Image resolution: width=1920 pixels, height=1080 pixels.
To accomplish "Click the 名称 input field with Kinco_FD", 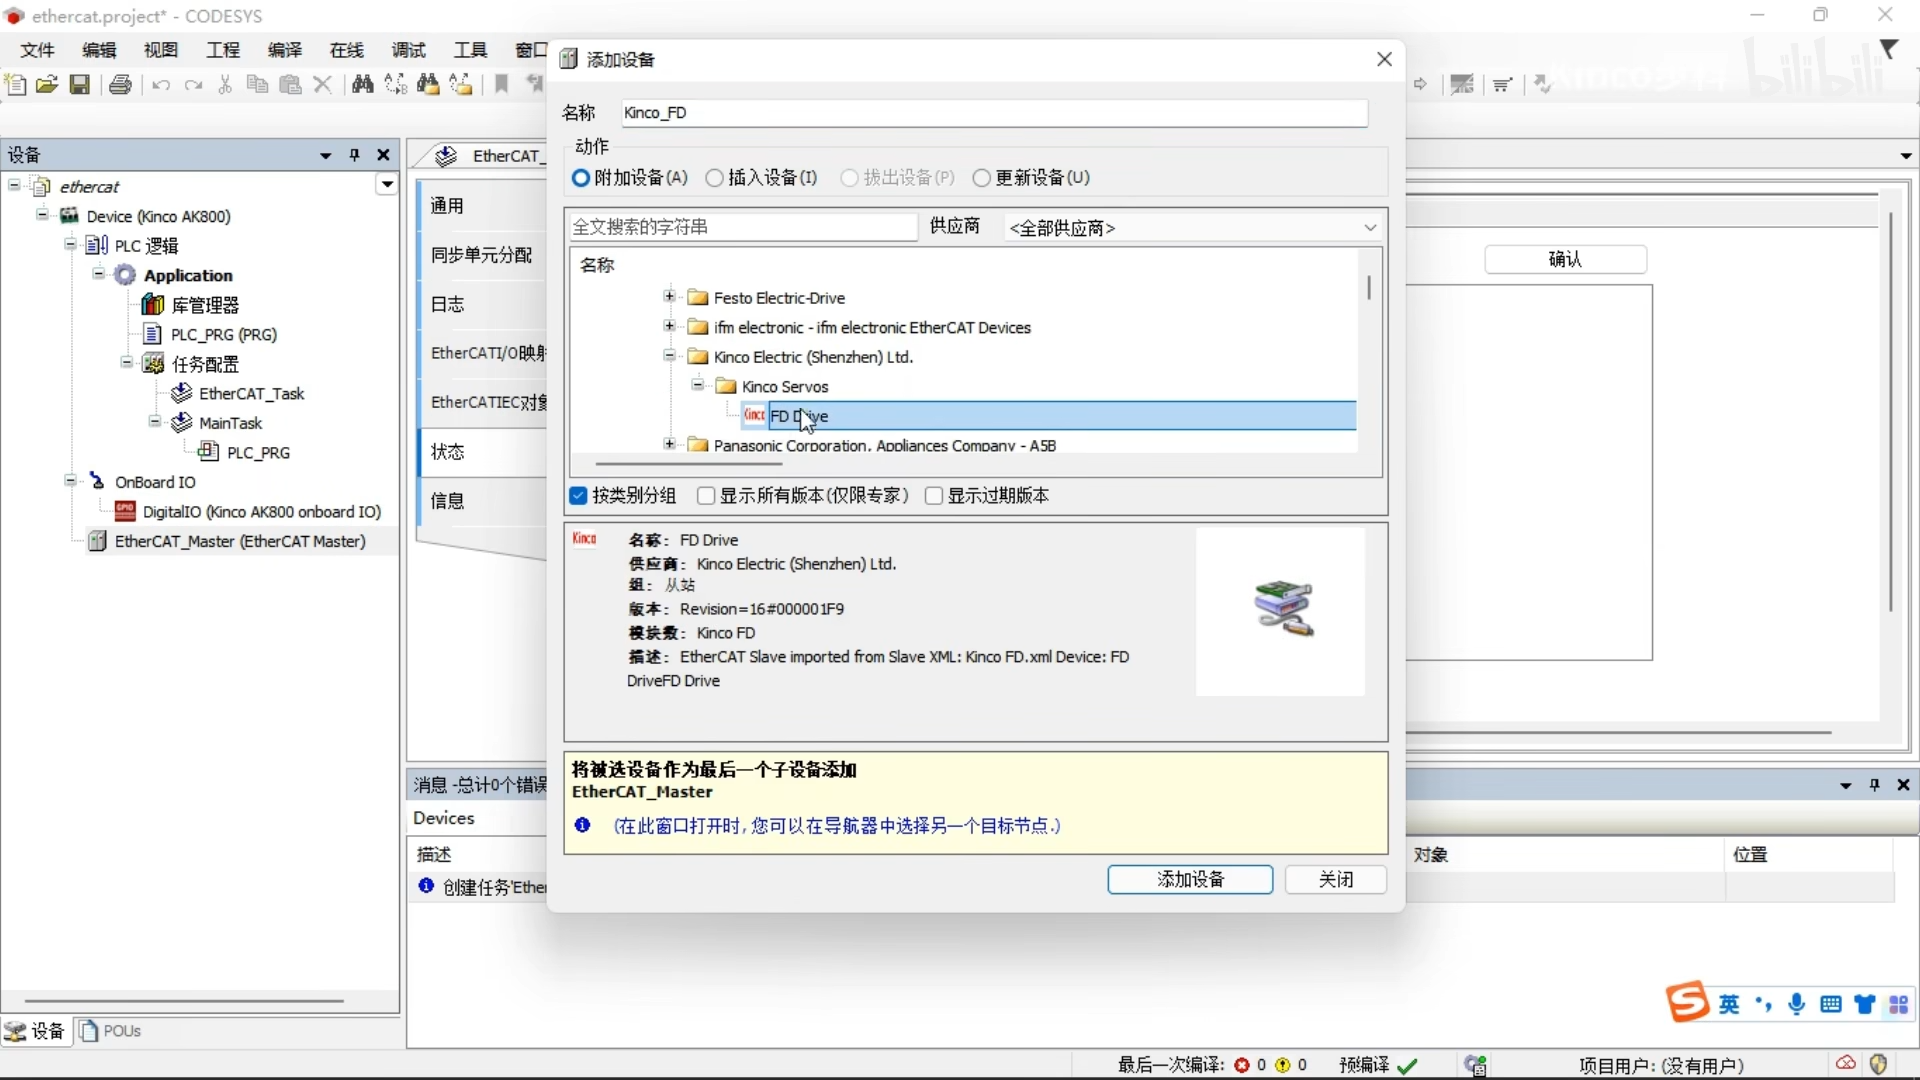I will [x=994, y=113].
